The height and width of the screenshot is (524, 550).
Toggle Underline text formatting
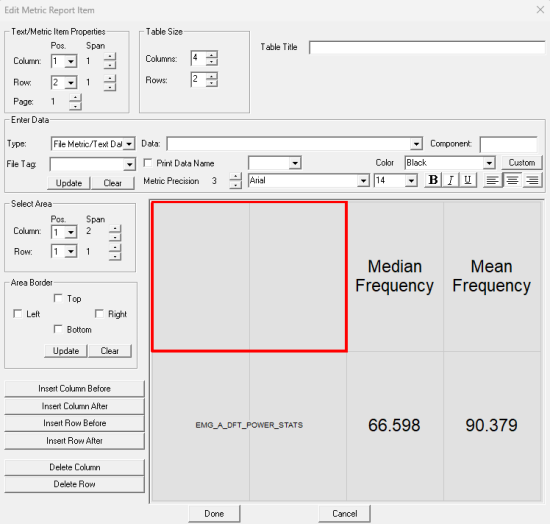468,180
